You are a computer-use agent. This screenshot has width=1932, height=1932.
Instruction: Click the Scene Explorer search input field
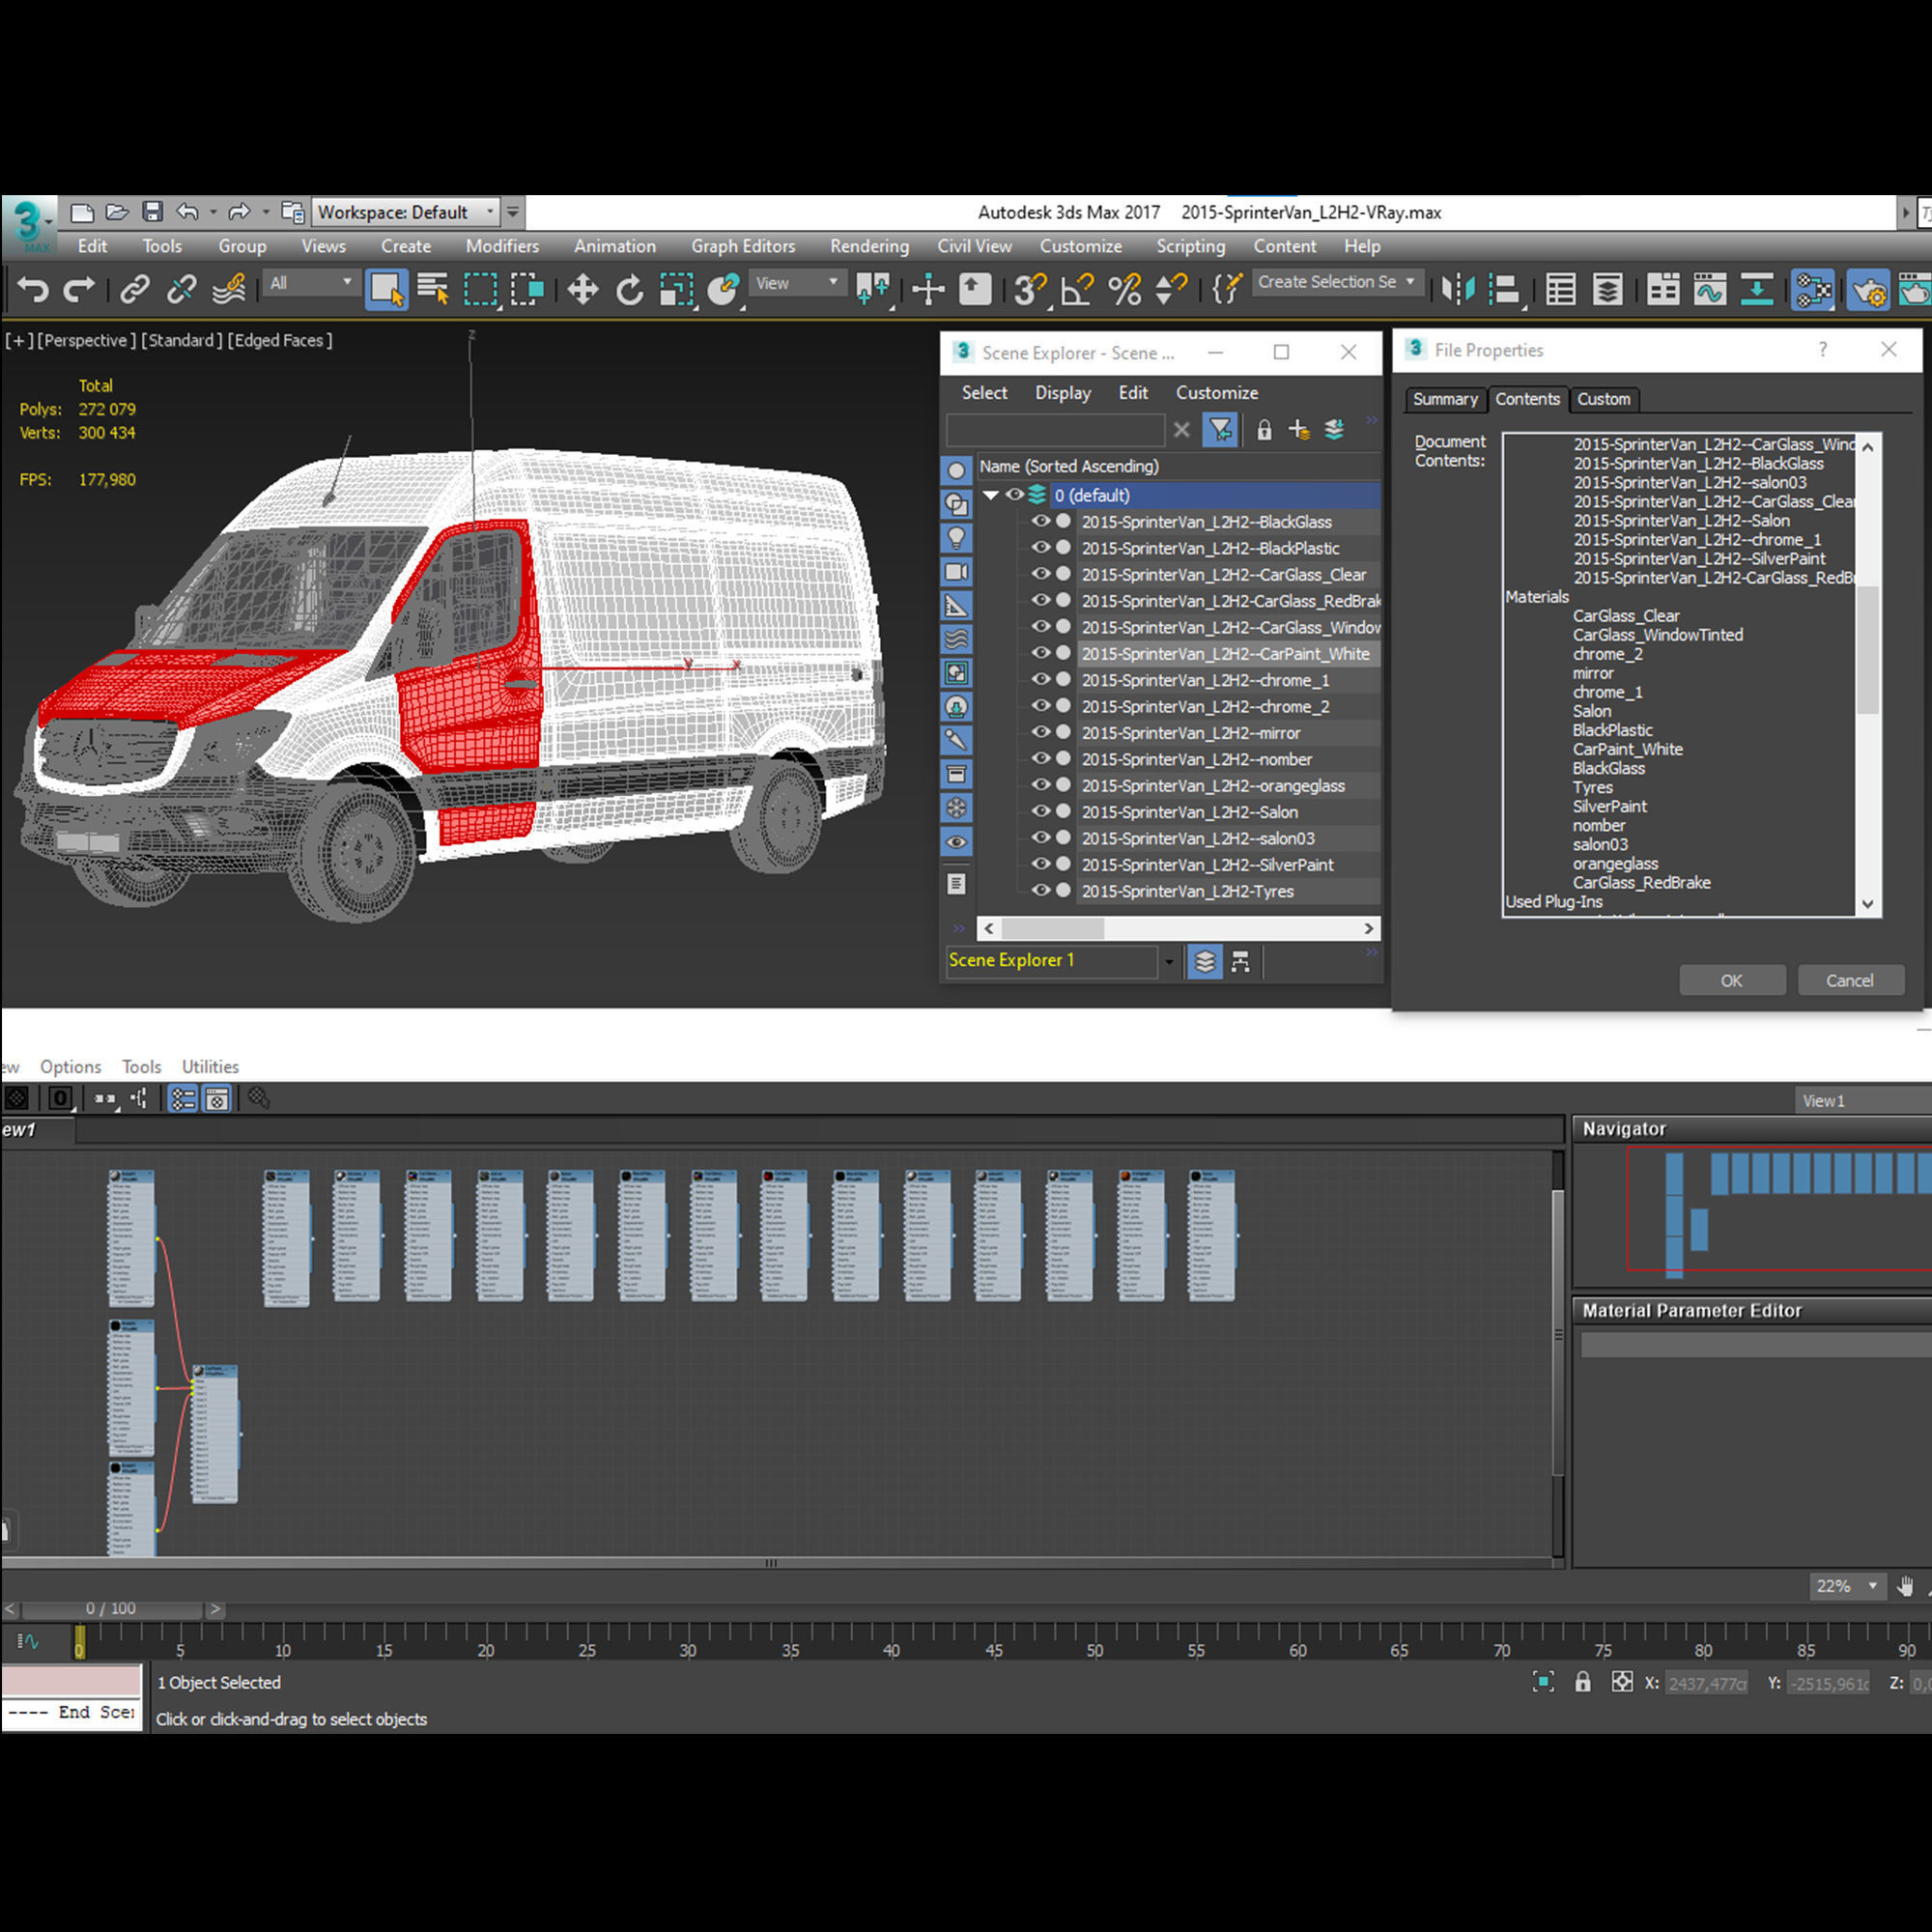pyautogui.click(x=1055, y=430)
